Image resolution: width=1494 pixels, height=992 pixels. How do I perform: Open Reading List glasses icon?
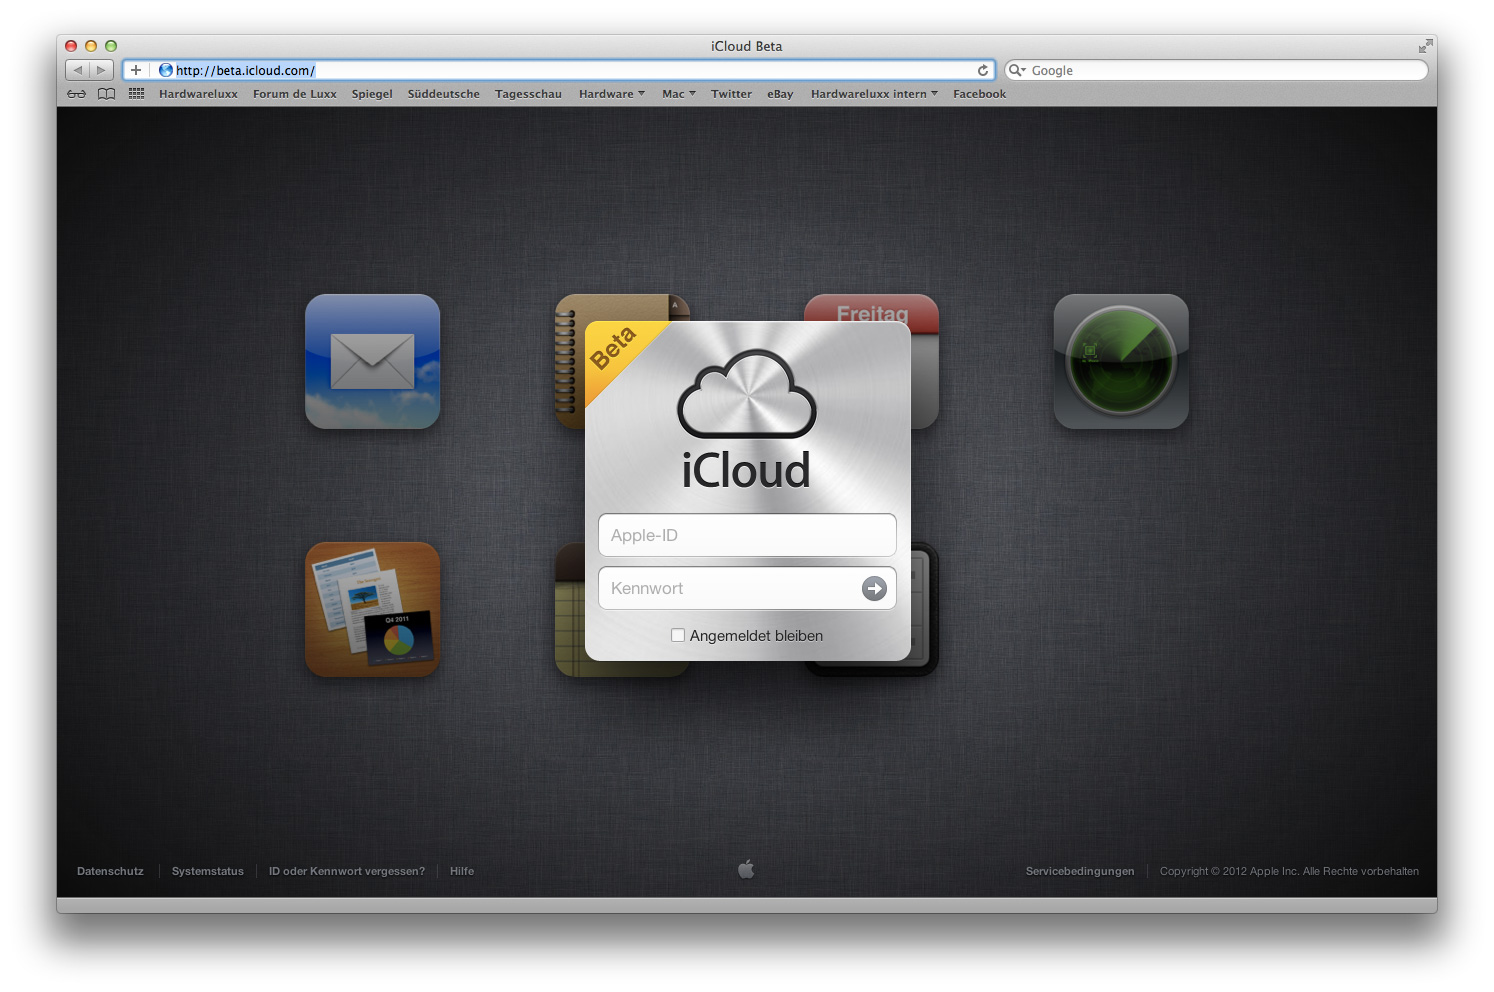tap(77, 94)
